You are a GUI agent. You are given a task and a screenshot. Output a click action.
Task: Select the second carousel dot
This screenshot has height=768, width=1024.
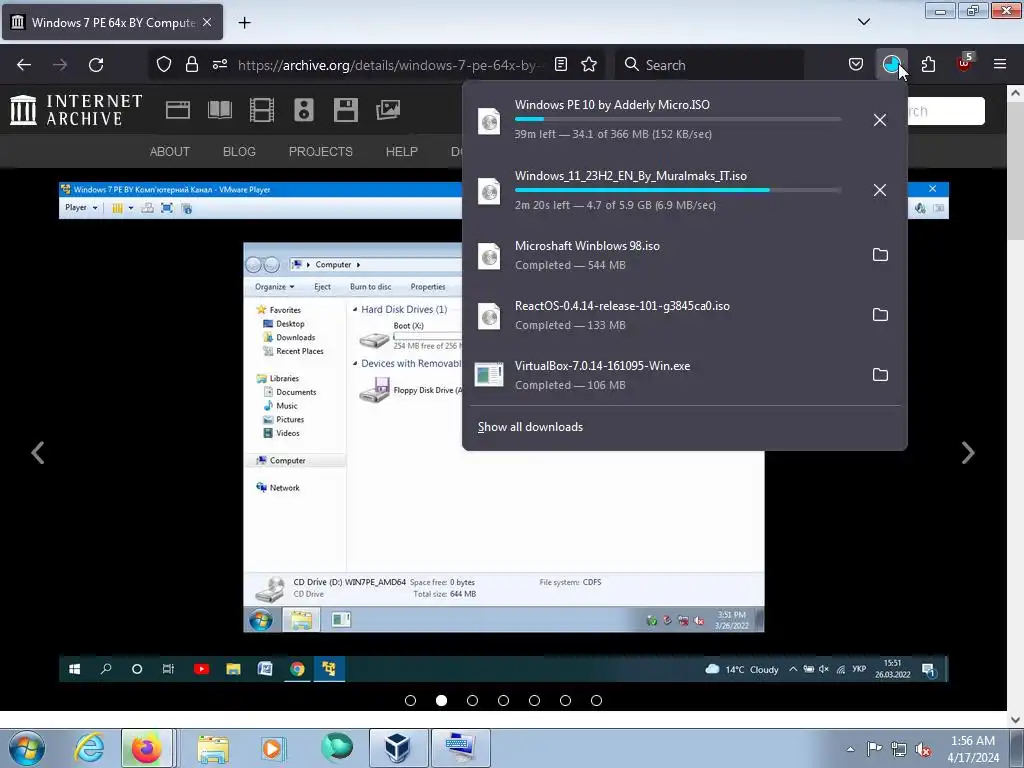tap(441, 701)
